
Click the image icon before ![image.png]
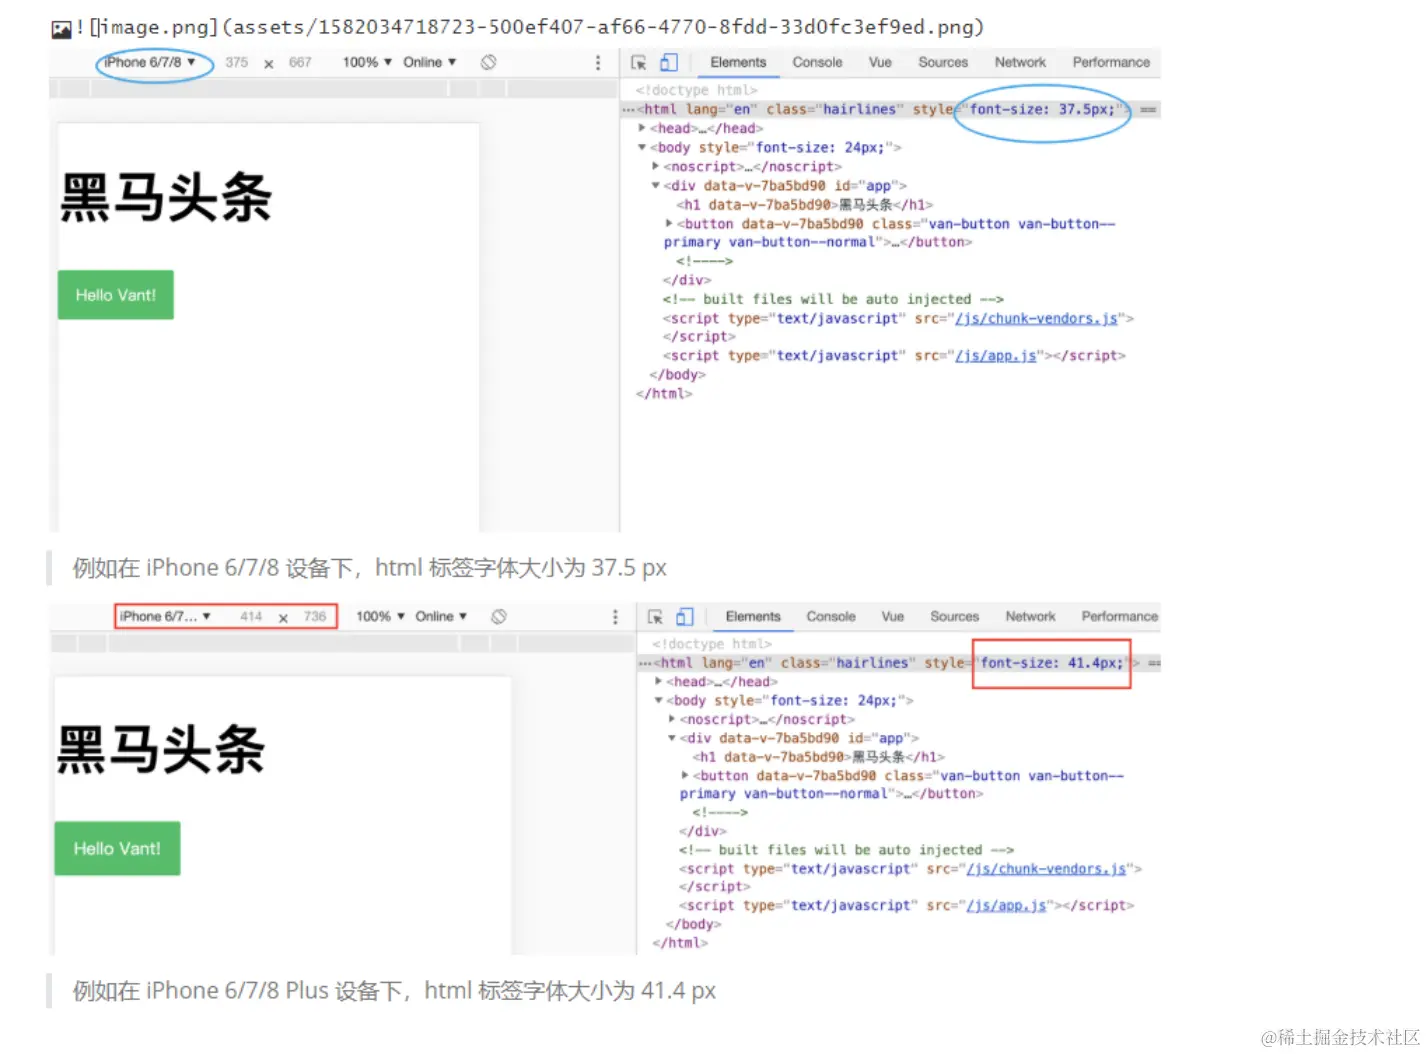(61, 29)
